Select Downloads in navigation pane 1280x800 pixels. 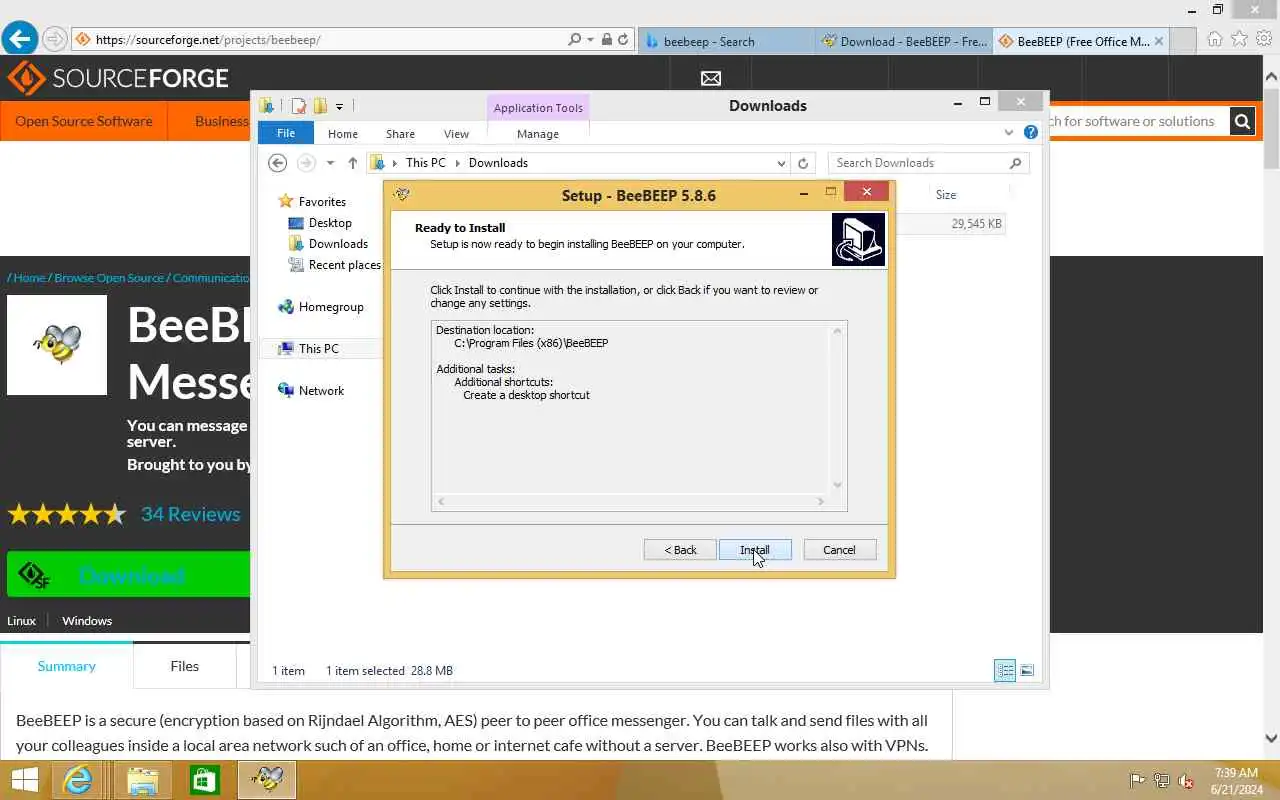[x=338, y=244]
